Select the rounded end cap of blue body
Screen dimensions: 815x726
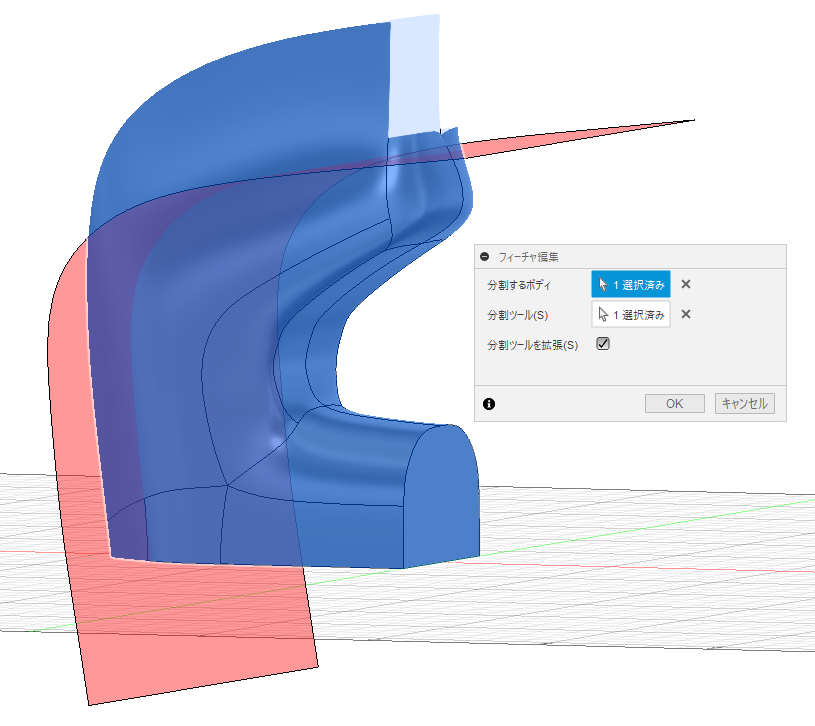pyautogui.click(x=440, y=495)
